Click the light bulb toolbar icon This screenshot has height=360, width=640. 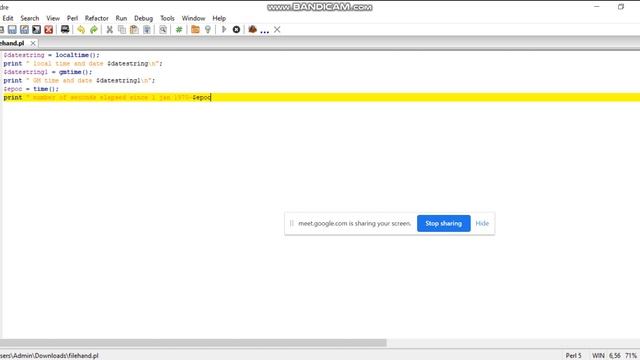click(208, 29)
